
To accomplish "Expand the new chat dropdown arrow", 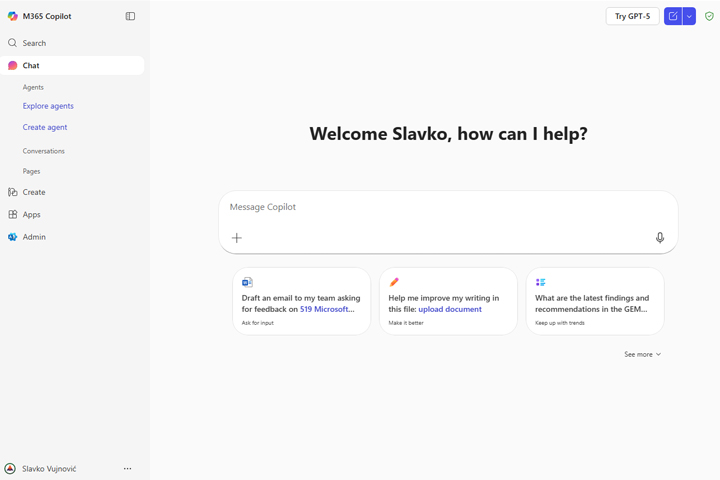I will click(689, 16).
